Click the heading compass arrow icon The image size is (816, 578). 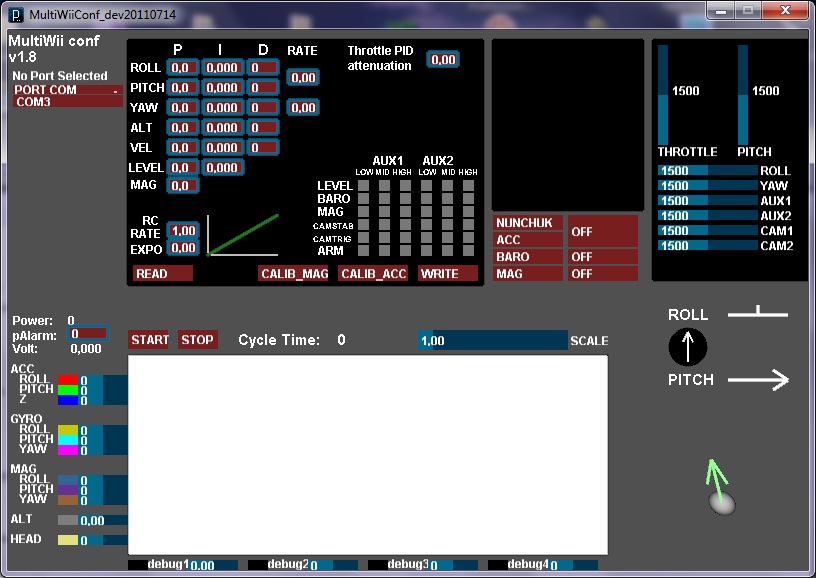point(687,347)
